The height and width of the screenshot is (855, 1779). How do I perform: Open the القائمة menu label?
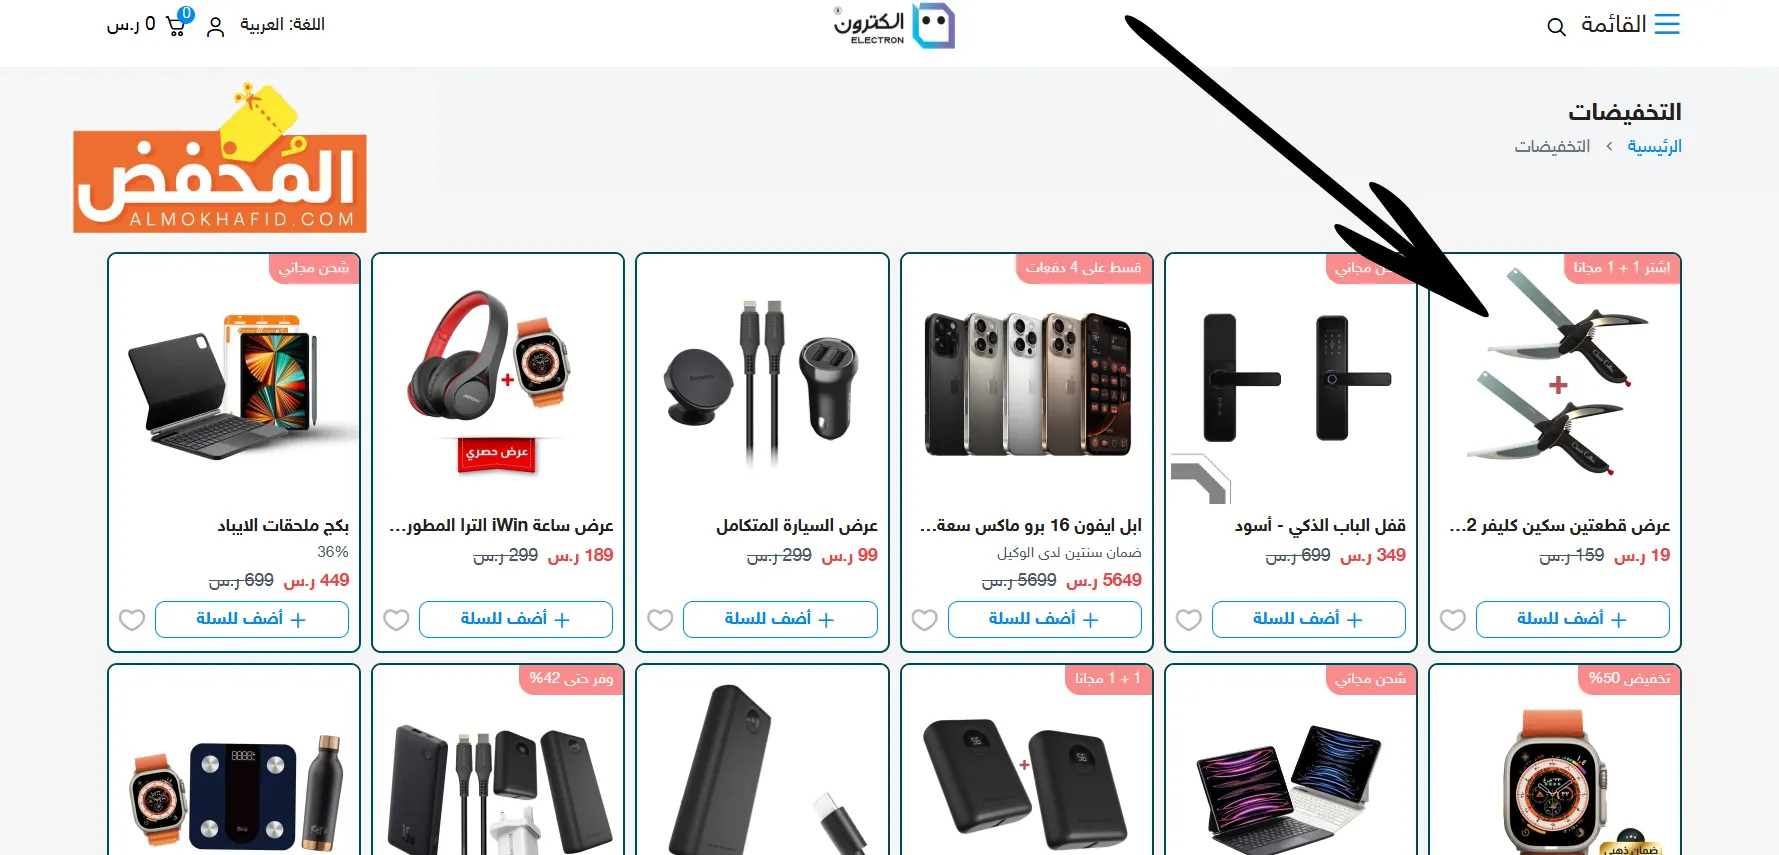(x=1613, y=24)
